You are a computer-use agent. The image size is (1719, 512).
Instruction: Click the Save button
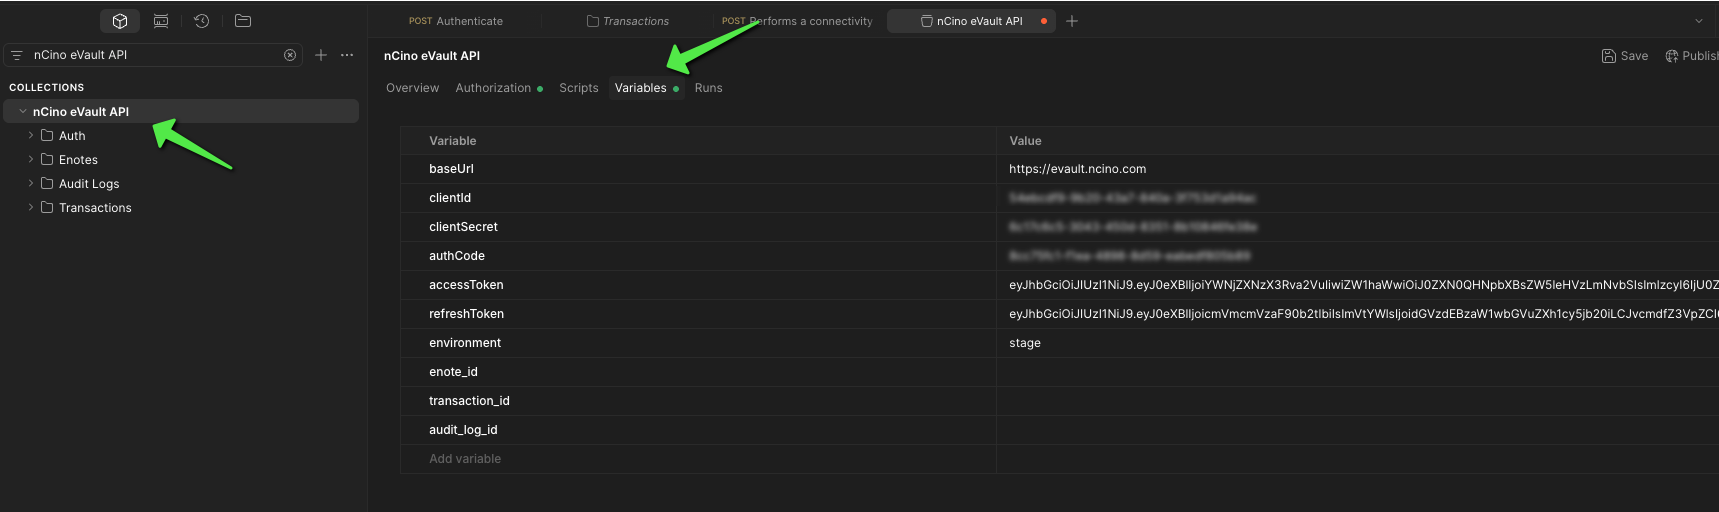click(x=1625, y=56)
